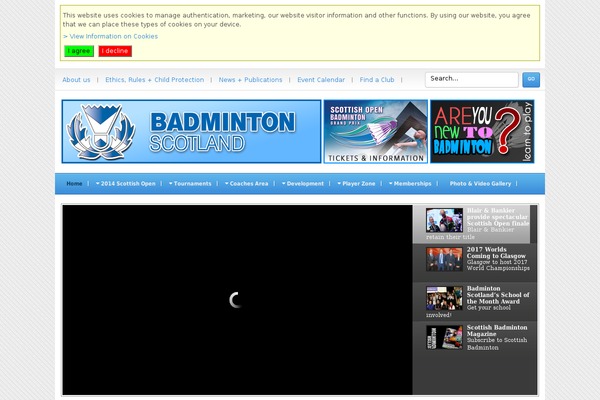The image size is (600, 400).
Task: Open Are you new to badminton banner
Action: (482, 131)
